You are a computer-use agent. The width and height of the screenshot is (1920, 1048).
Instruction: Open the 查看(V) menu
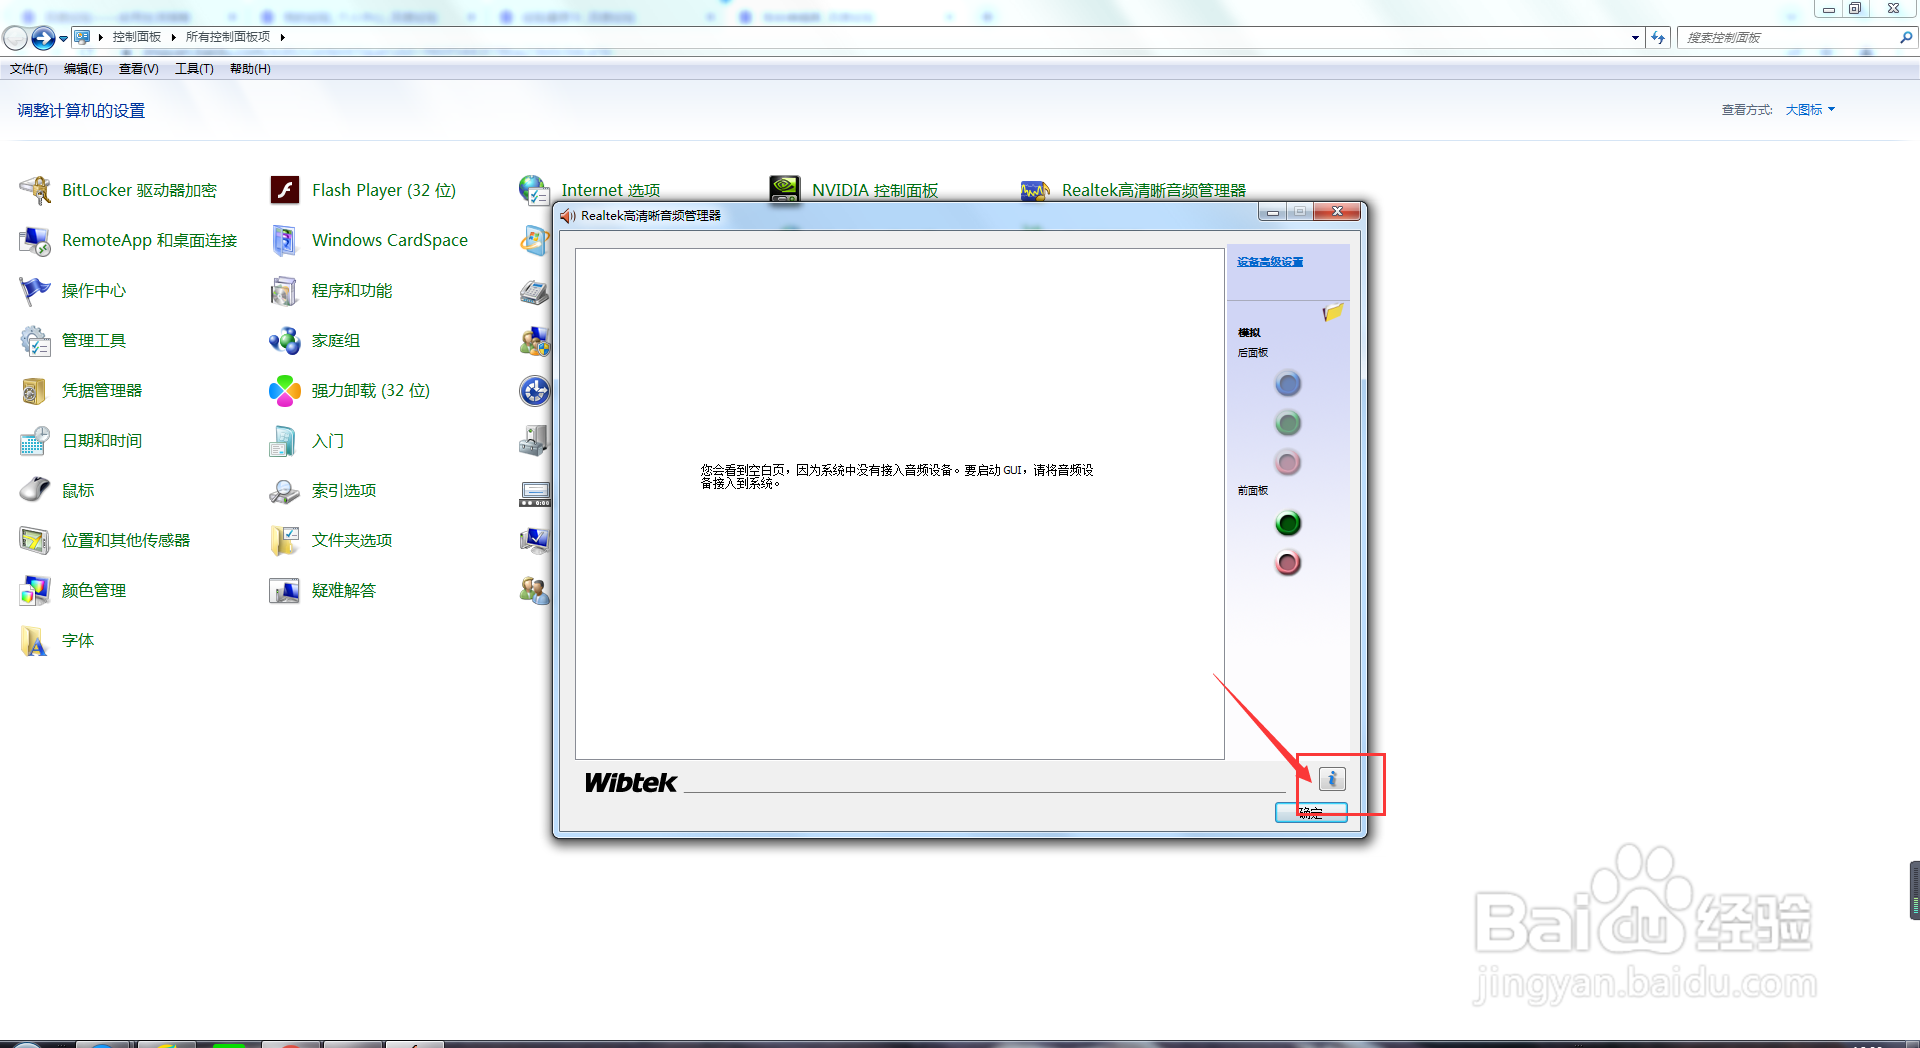139,69
